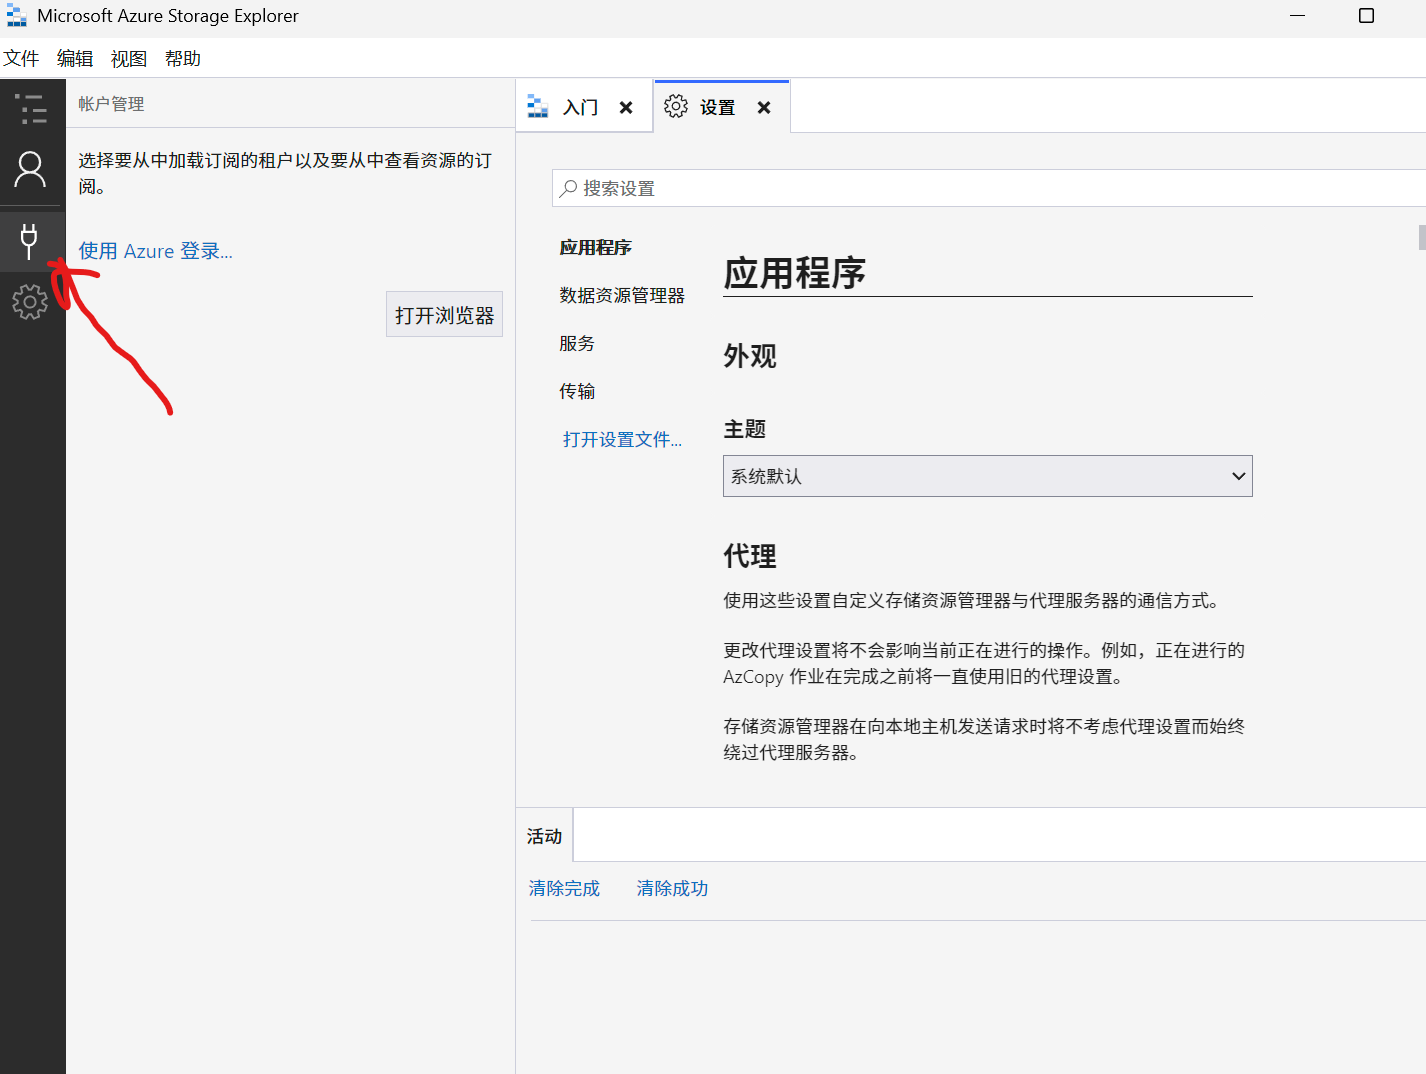
Task: Open the 视图 menu
Action: pos(129,59)
